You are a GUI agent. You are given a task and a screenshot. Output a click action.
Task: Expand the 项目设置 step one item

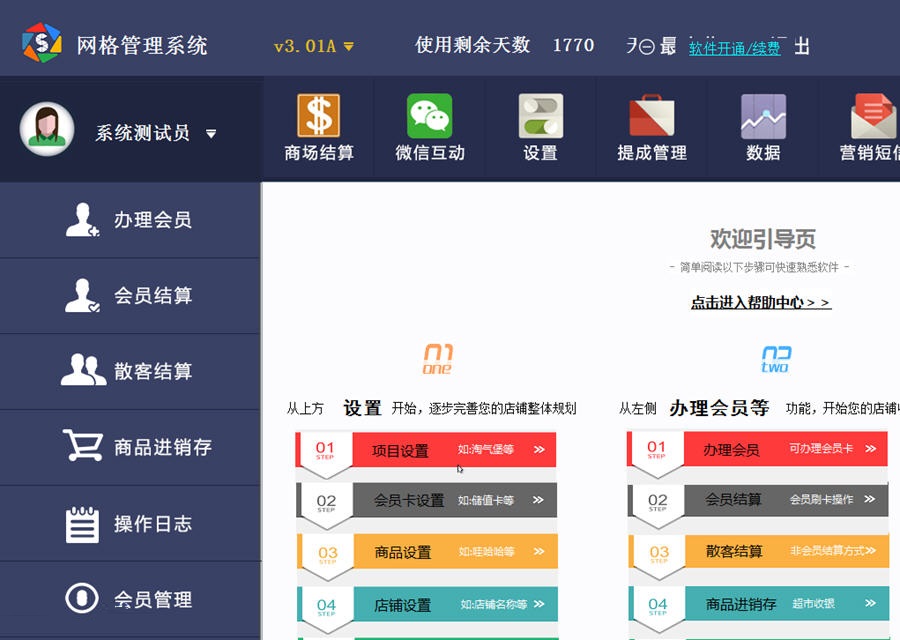430,450
